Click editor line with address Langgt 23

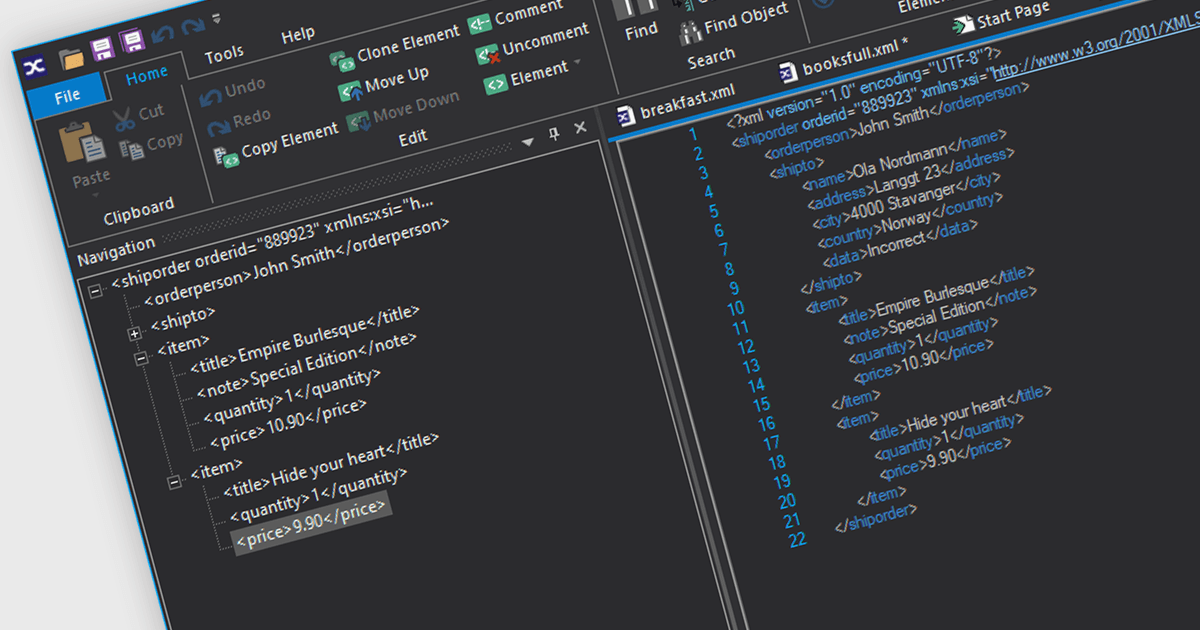(x=911, y=181)
